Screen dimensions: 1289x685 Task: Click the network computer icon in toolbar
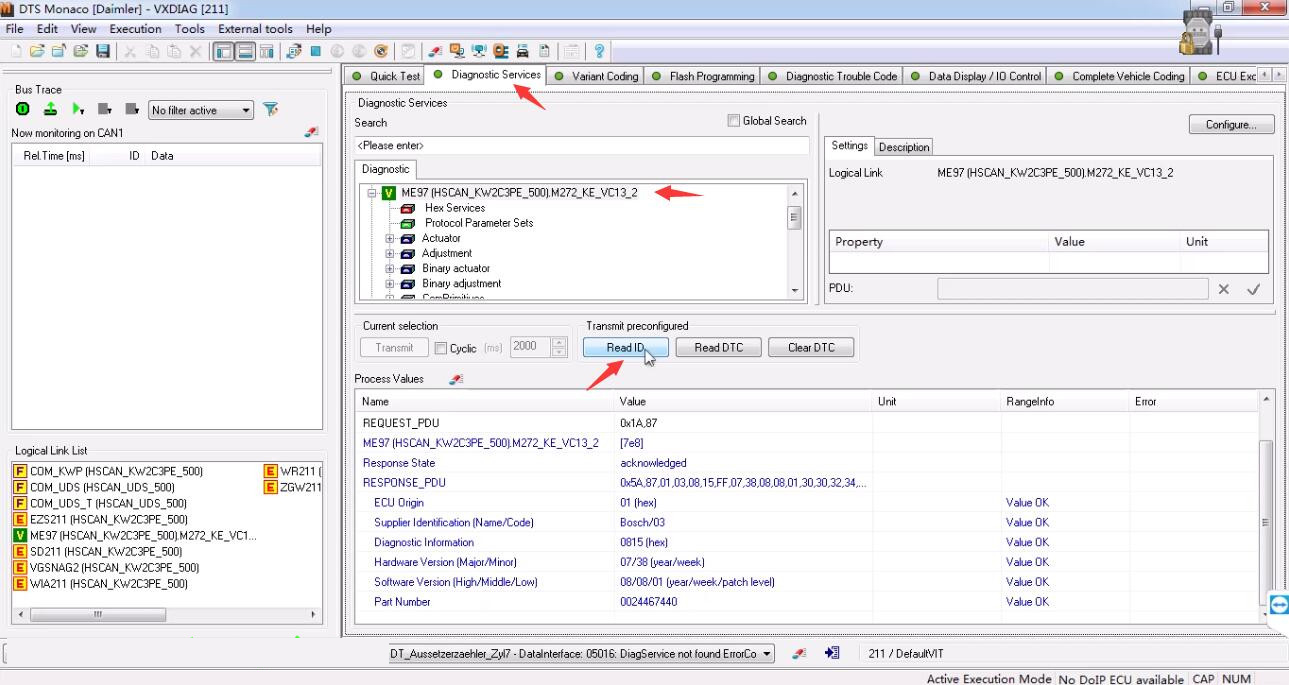(x=478, y=50)
